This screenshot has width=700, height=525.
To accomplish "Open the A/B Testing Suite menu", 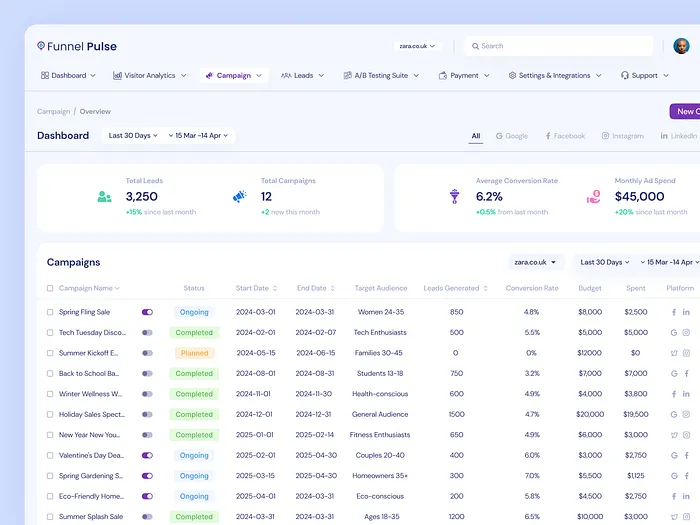I will pyautogui.click(x=382, y=75).
